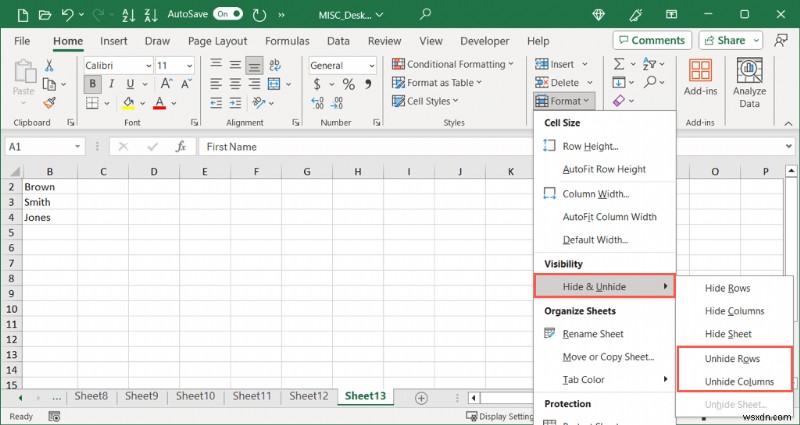Apply Percent Style
Image resolution: width=800 pixels, height=425 pixels.
[348, 84]
